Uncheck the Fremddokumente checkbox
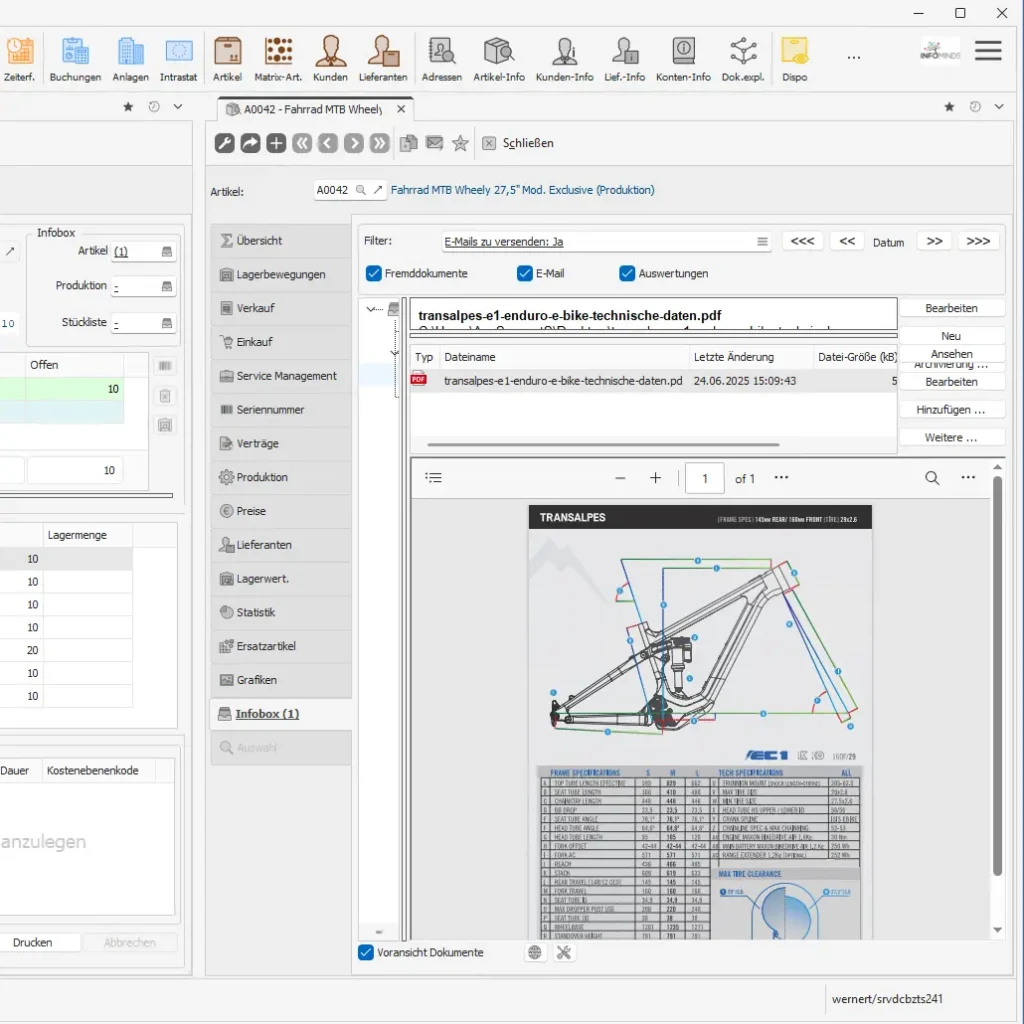This screenshot has width=1024, height=1024. (x=374, y=274)
